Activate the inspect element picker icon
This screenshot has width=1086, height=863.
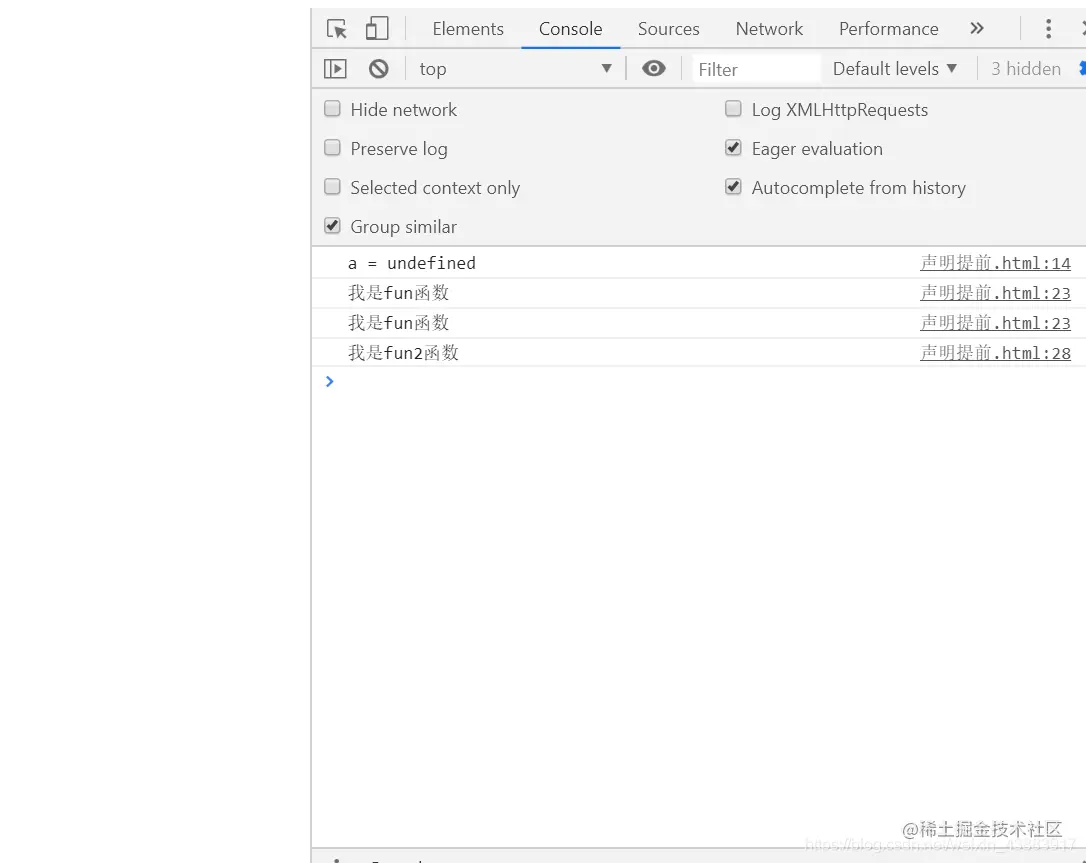tap(337, 29)
